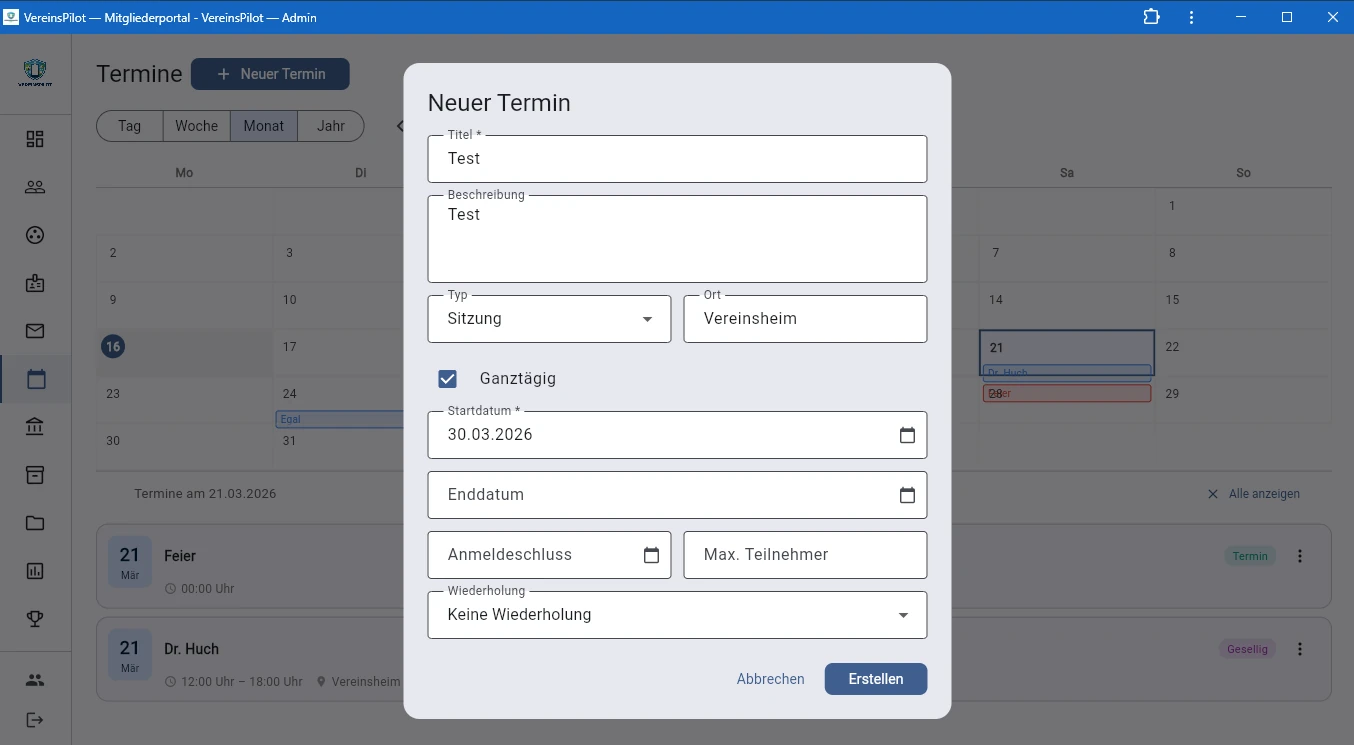Open the Typ dropdown showing Sitzung
This screenshot has width=1354, height=745.
coord(645,318)
